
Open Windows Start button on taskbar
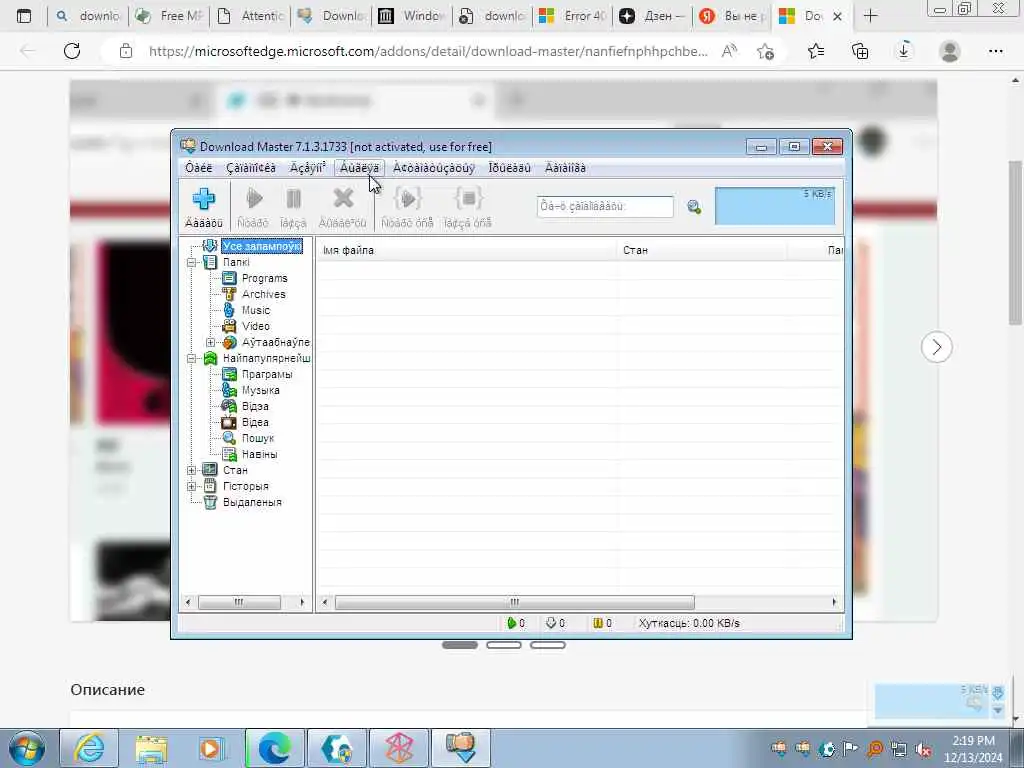coord(26,748)
